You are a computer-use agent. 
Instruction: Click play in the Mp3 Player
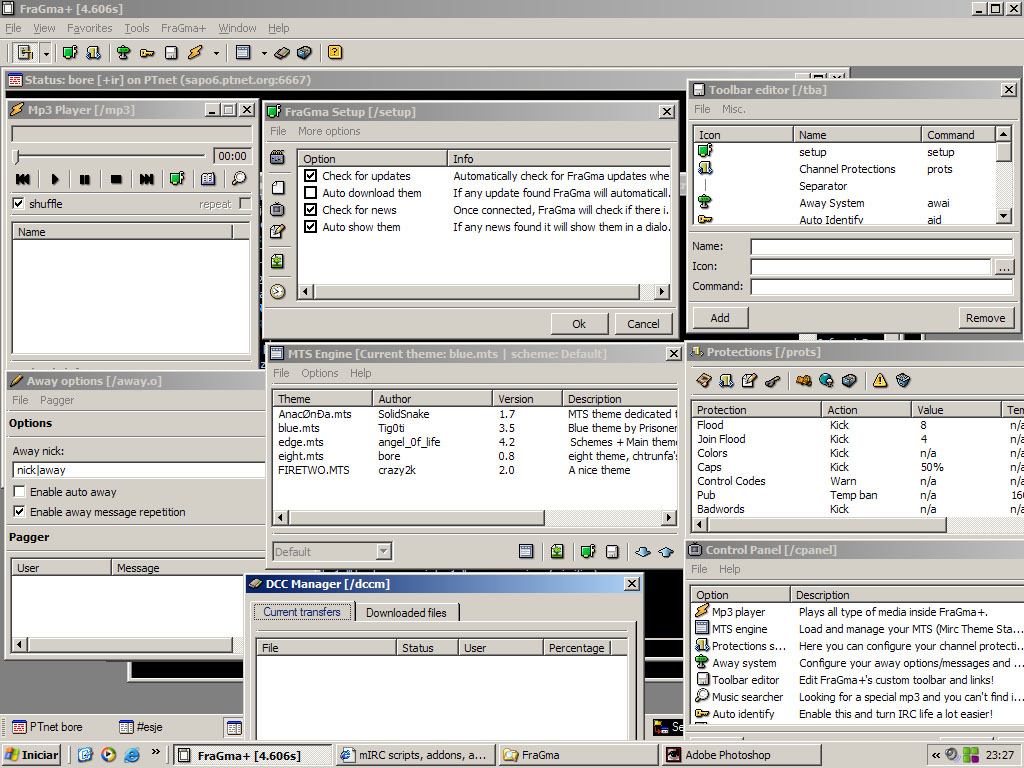click(55, 179)
